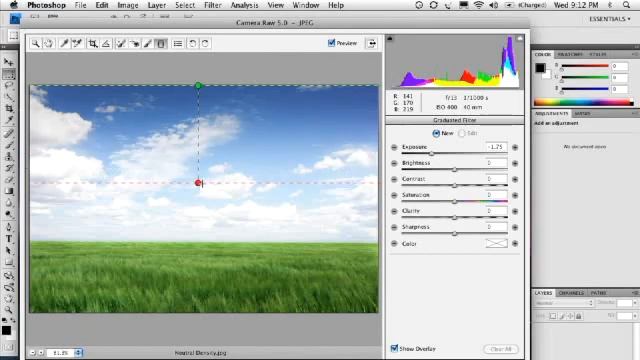Toggle shadow clipping warning on histogram
Image resolution: width=640 pixels, height=360 pixels.
click(390, 38)
